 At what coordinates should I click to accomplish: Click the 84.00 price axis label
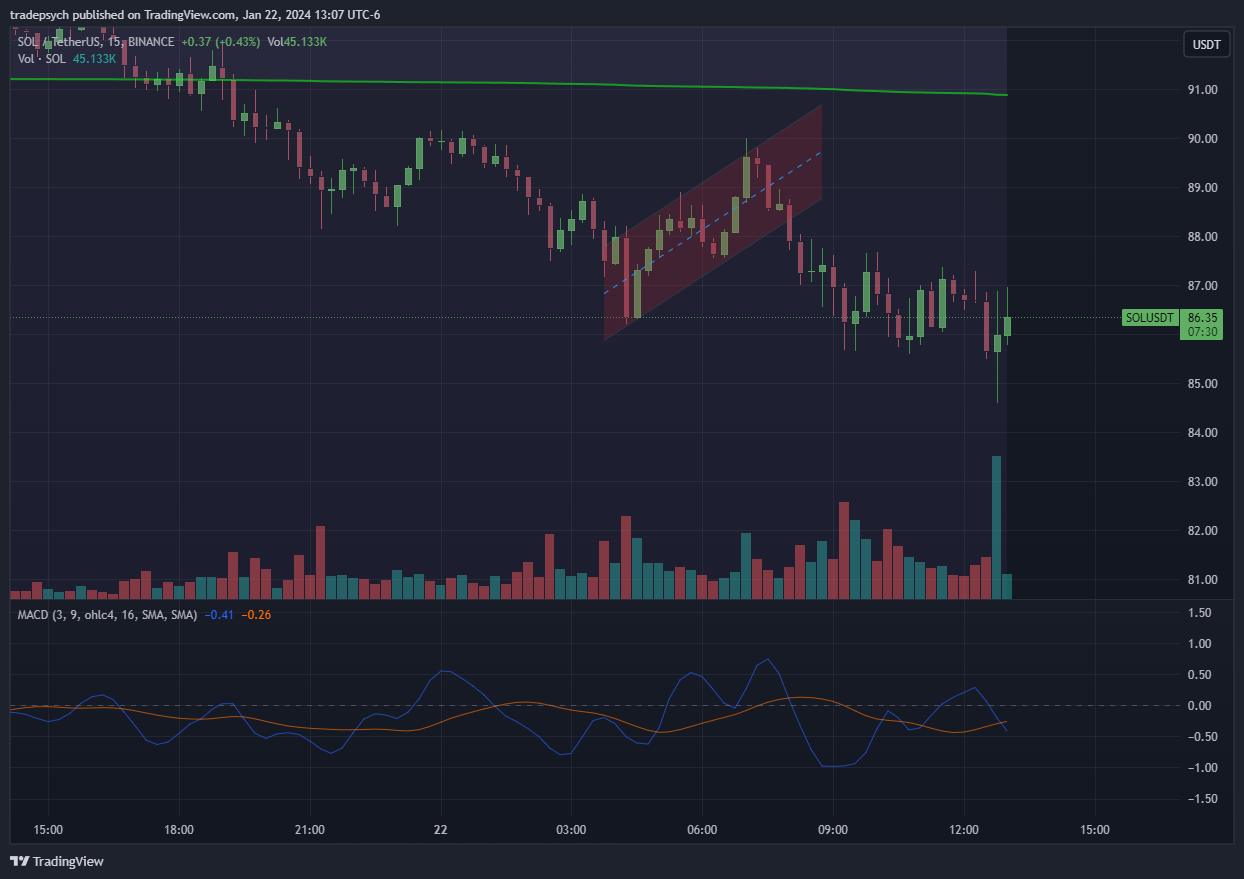(x=1202, y=433)
